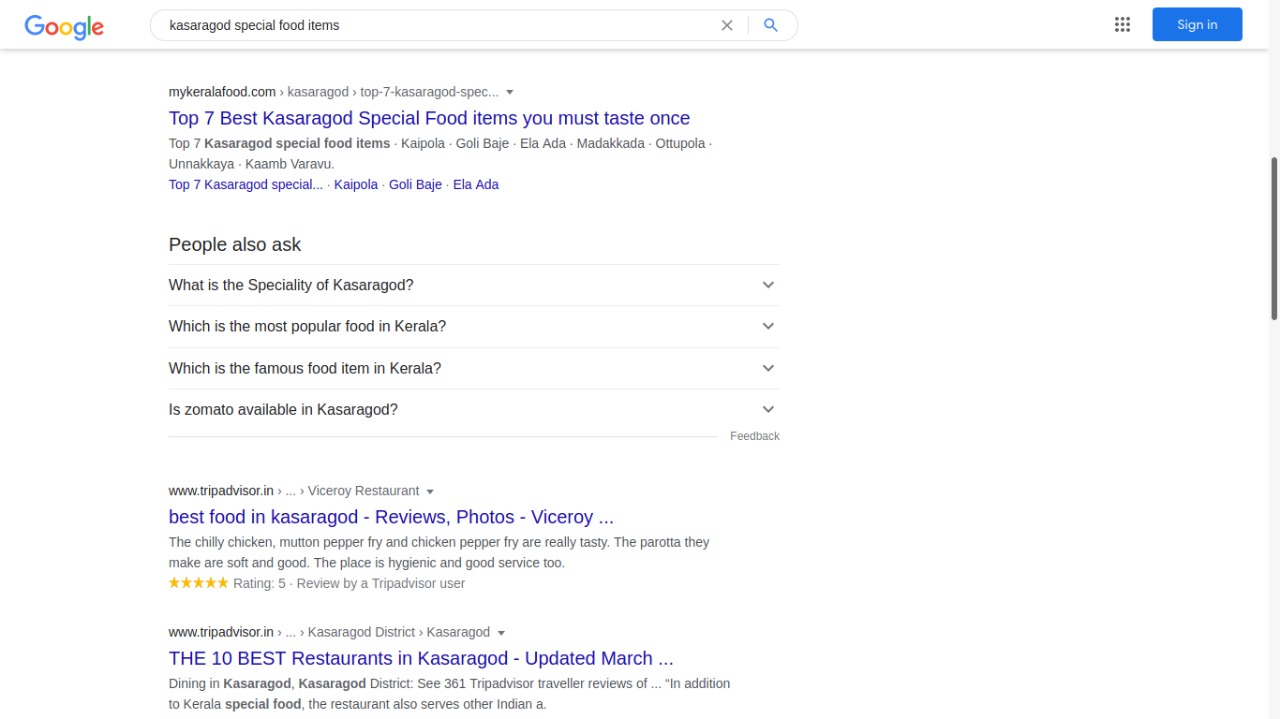
Task: Open mykeralafood.com result options arrow
Action: pos(510,93)
